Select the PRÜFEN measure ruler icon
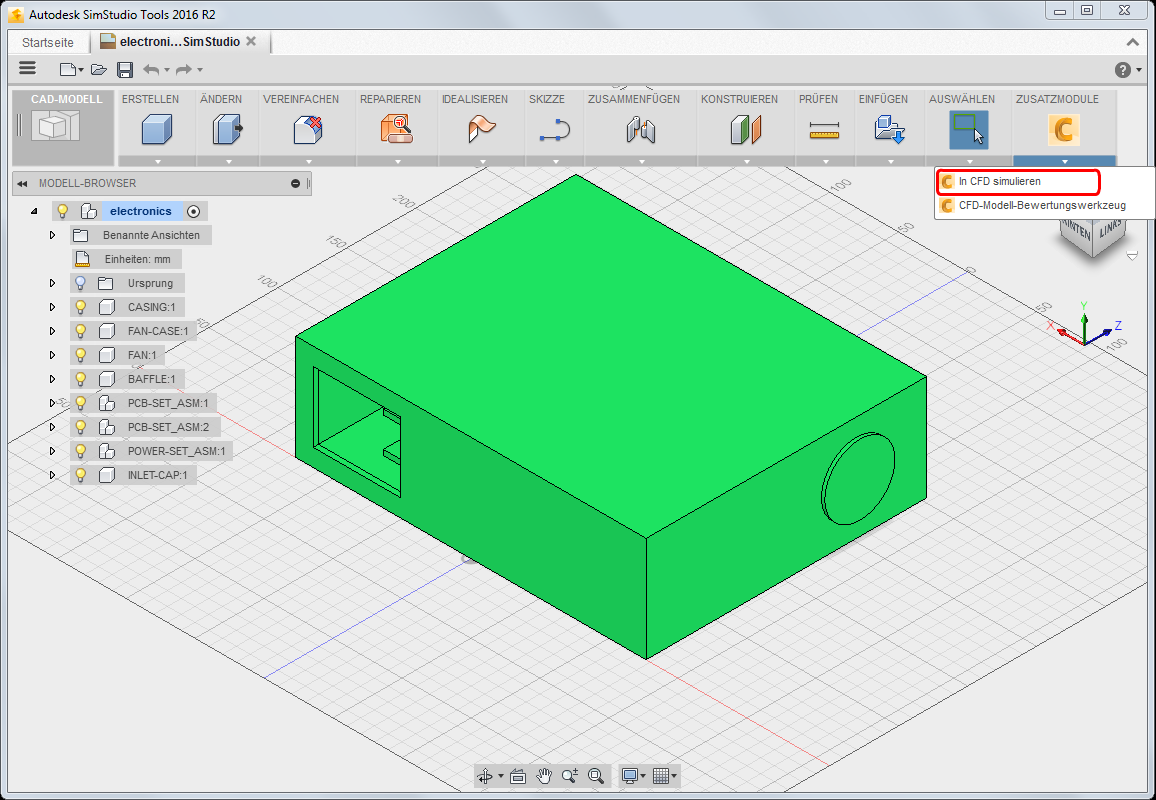 824,131
